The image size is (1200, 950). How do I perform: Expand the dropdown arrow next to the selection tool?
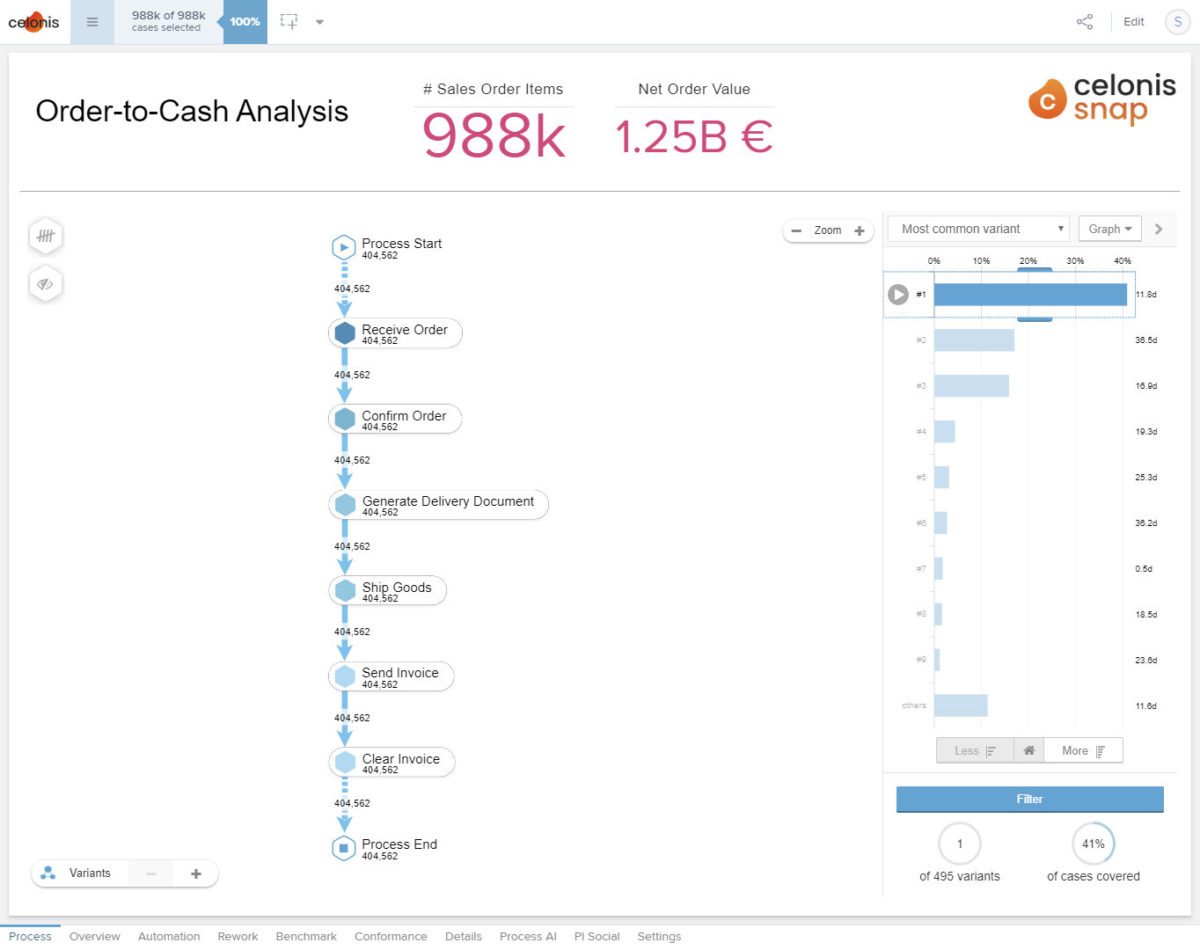(318, 21)
